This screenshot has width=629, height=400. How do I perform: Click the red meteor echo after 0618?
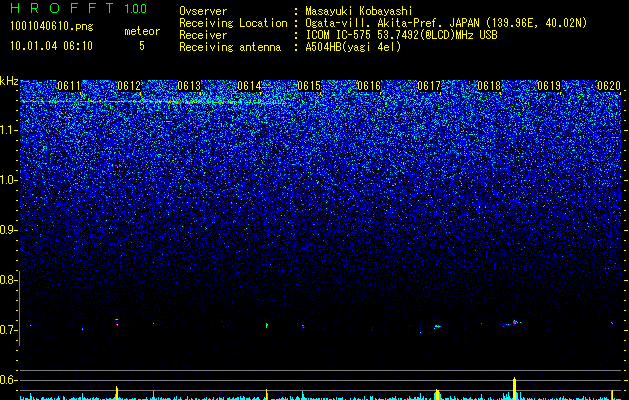click(x=515, y=322)
